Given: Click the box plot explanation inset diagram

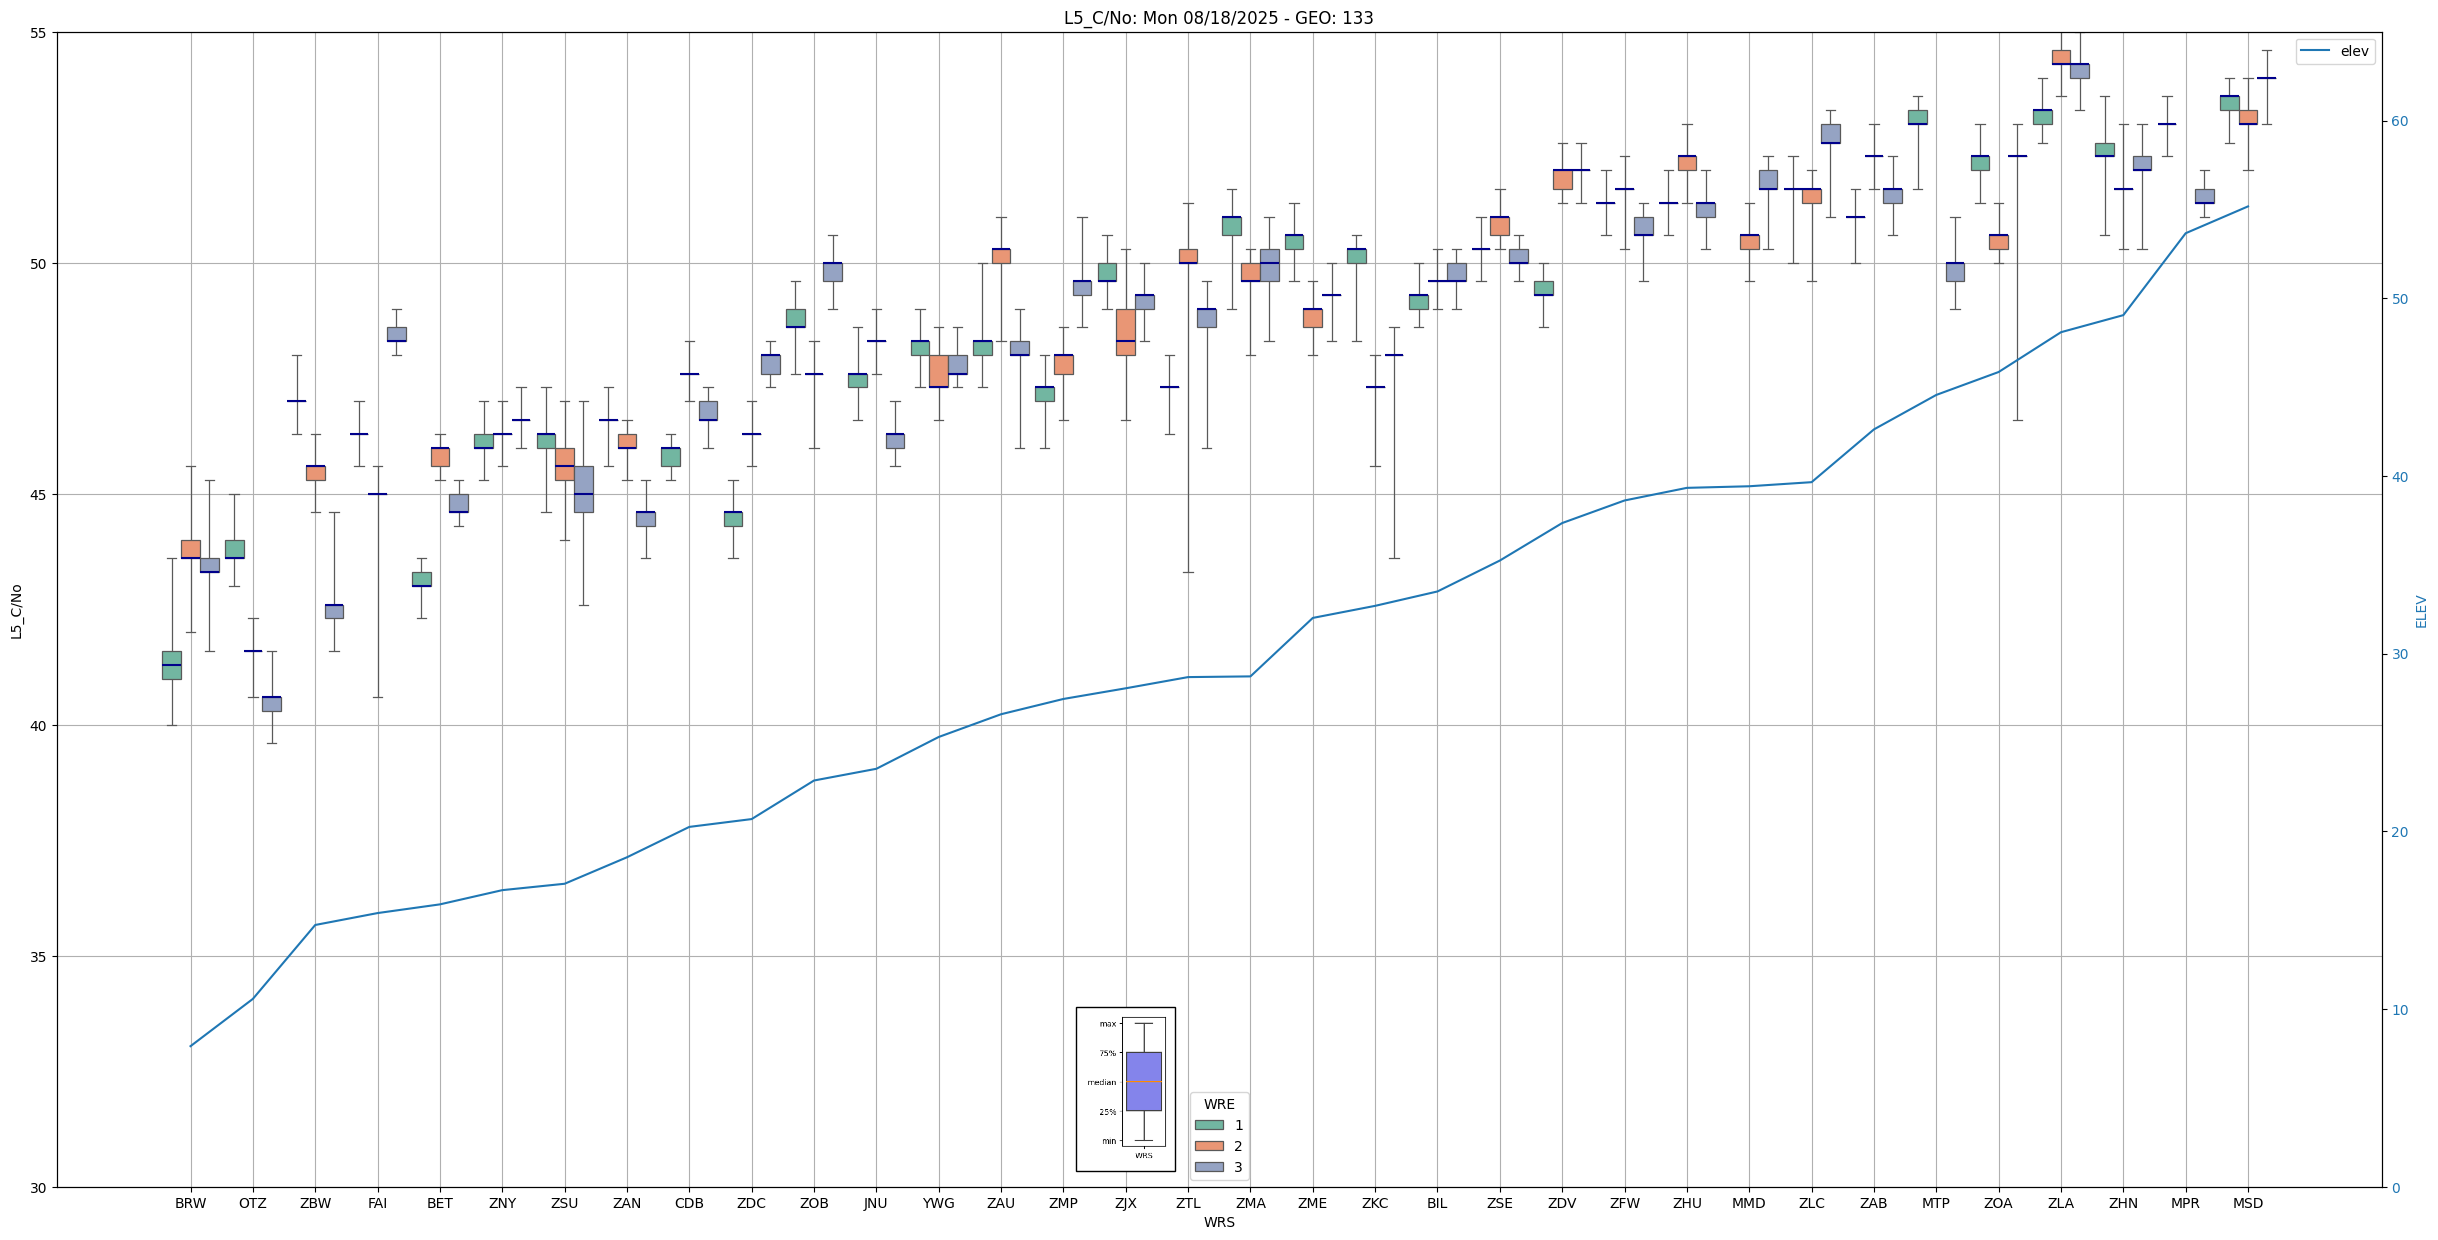Looking at the screenshot, I should (1125, 1089).
